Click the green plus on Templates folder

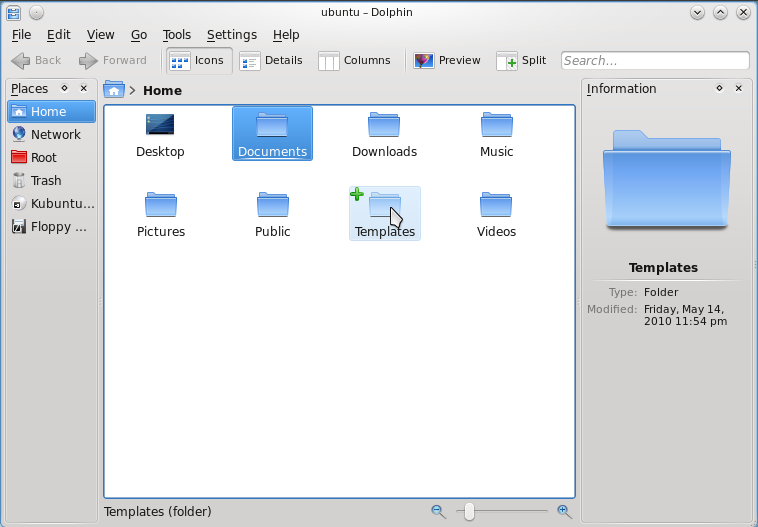pos(356,194)
